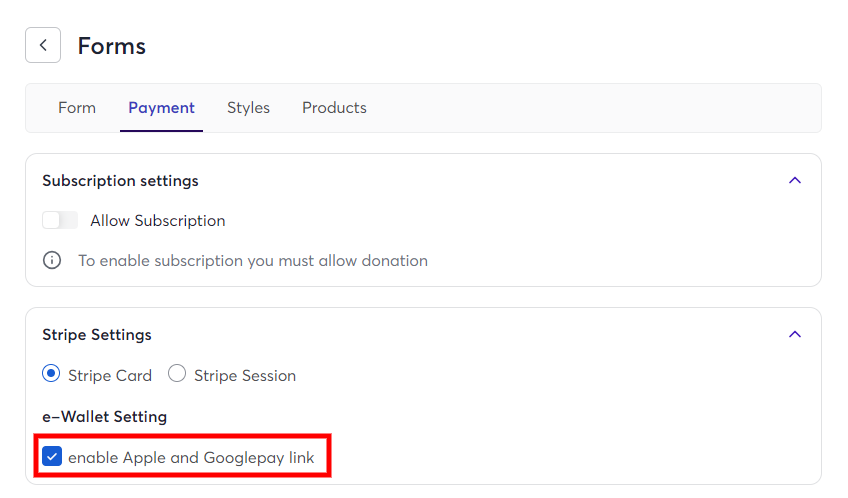Click the Stripe Session label text

(x=245, y=375)
